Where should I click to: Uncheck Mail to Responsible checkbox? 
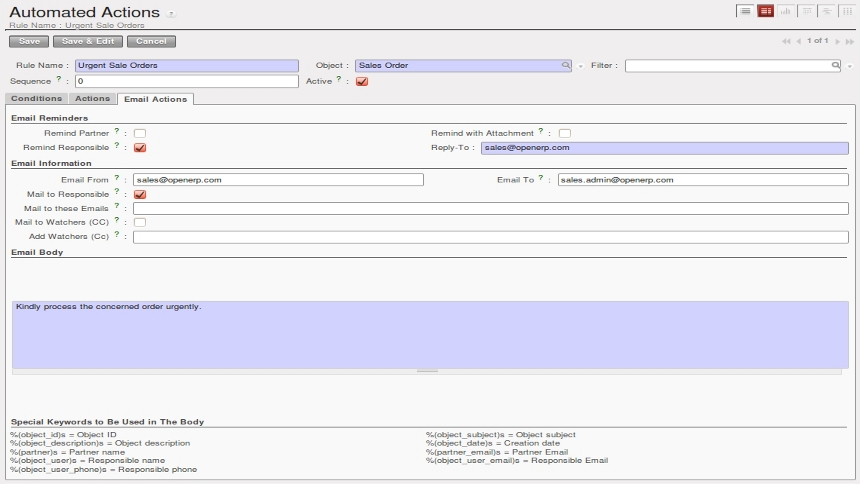(140, 194)
